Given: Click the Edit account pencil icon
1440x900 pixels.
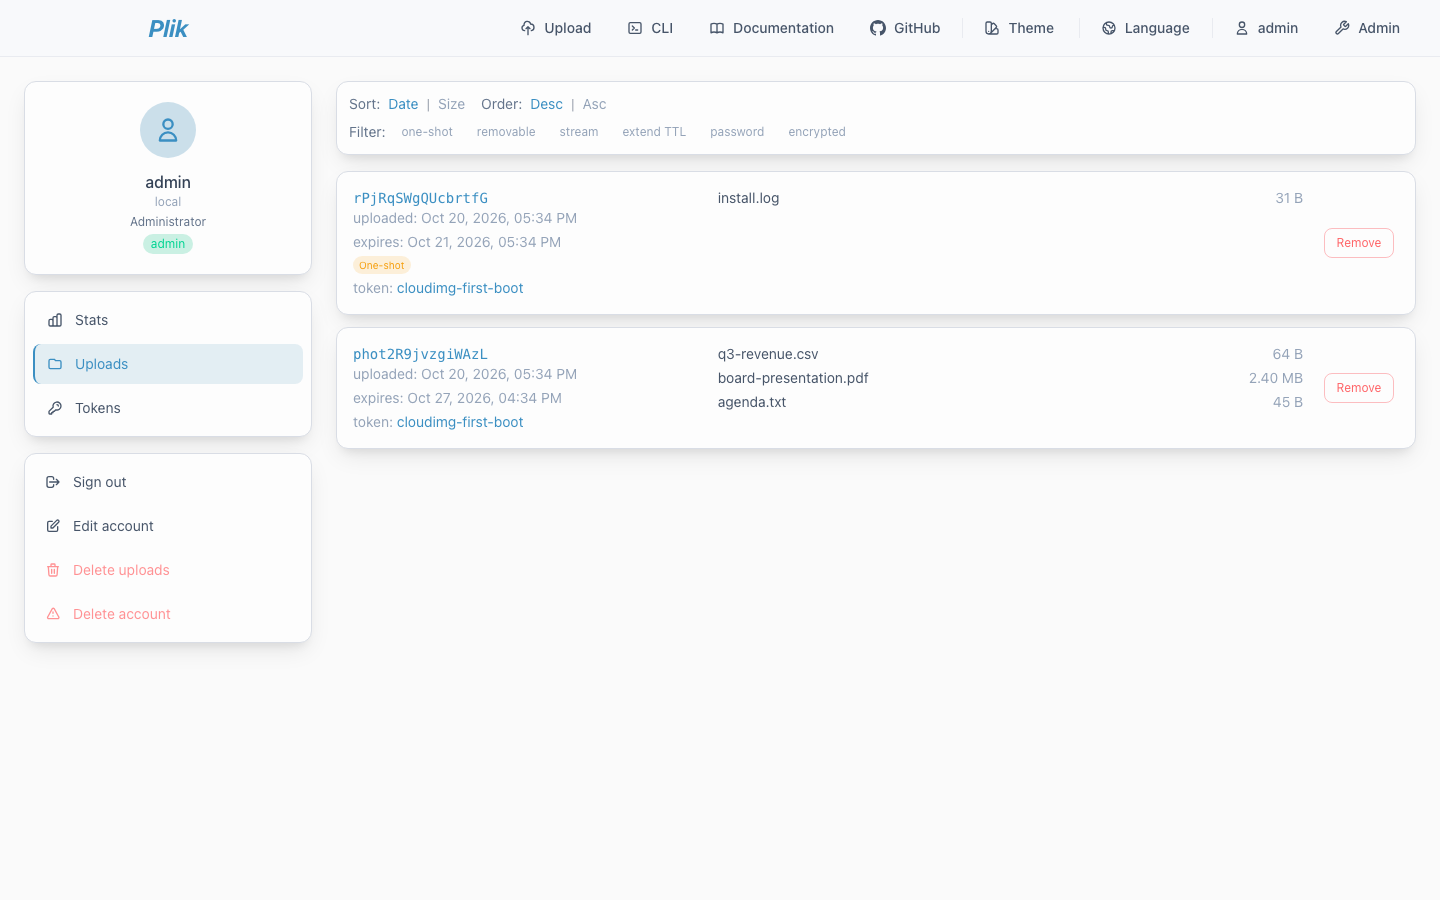Looking at the screenshot, I should 53,526.
